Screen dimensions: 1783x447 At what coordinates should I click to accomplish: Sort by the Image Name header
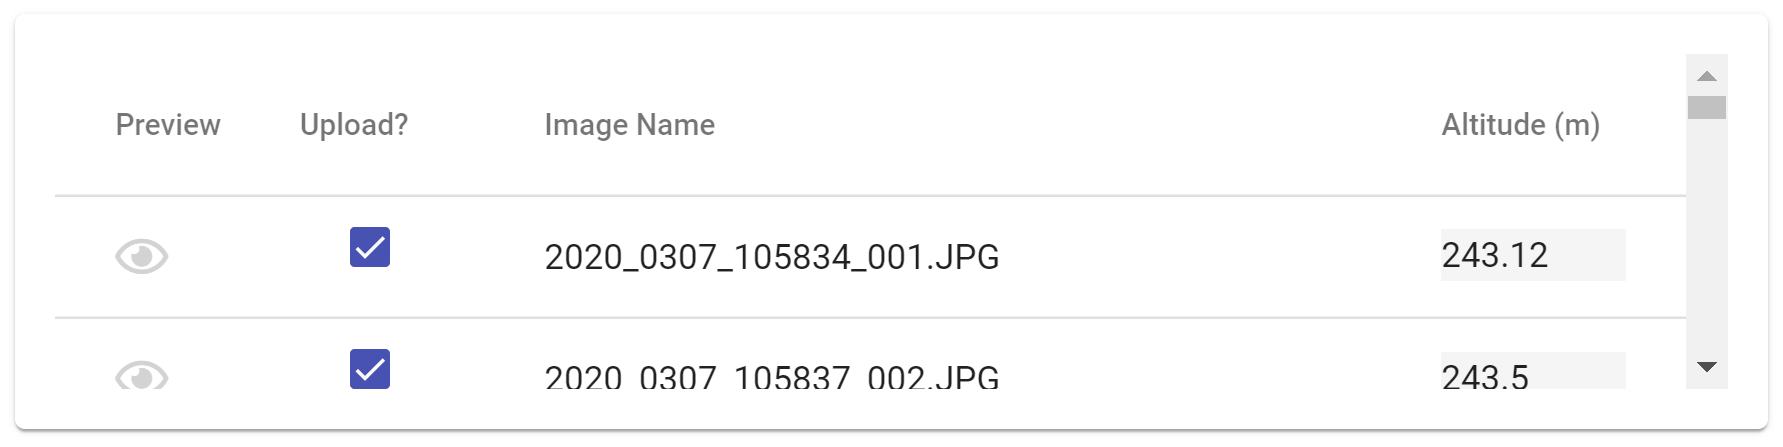(630, 125)
